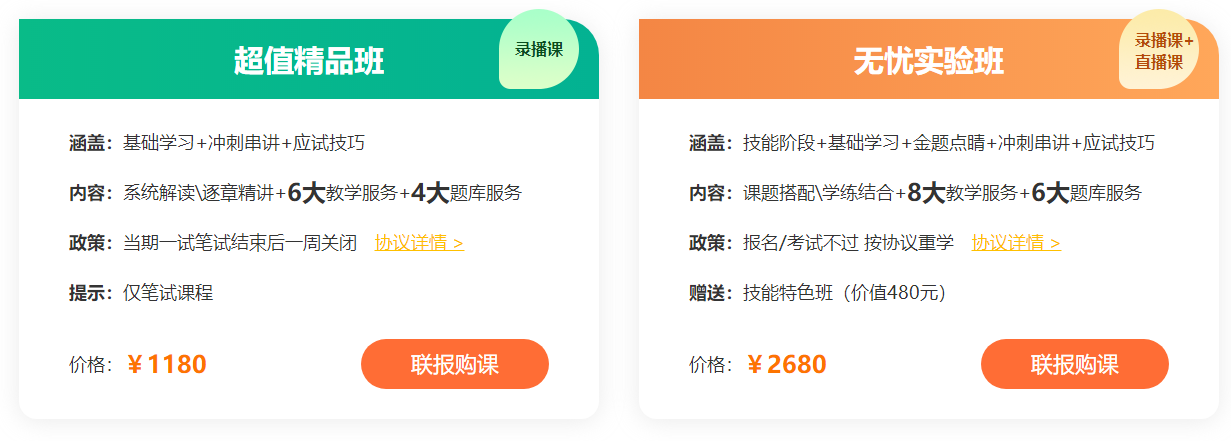Click 基础学习+冲刺串讲+应试技巧 coverage text in 超值精品班

coord(243,143)
